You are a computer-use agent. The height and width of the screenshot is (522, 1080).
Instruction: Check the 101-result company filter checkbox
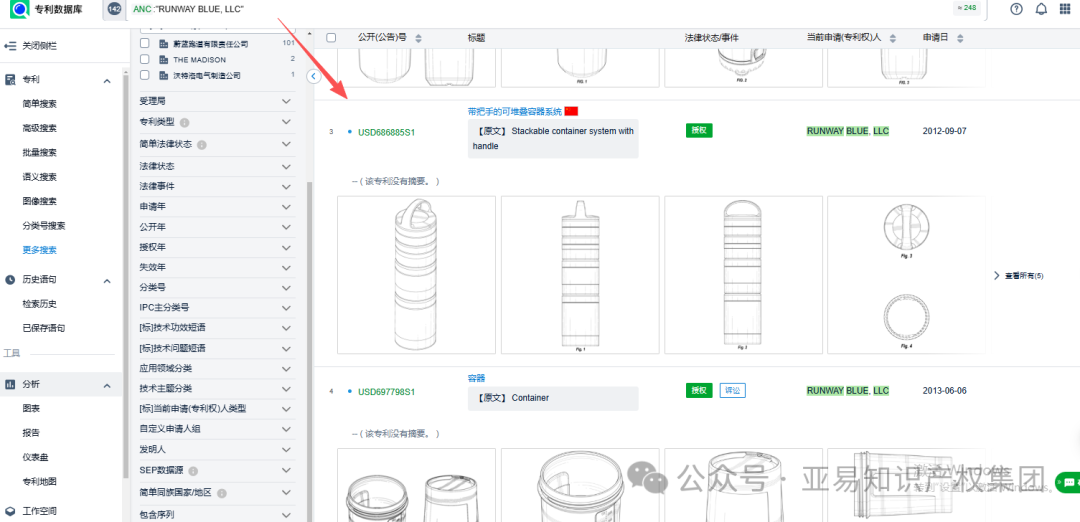pyautogui.click(x=145, y=43)
